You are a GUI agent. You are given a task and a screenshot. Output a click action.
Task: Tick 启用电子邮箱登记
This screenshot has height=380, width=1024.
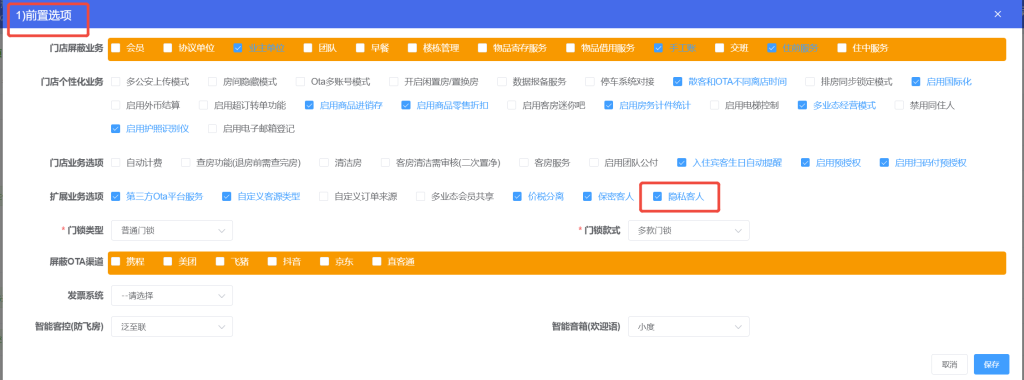coord(212,129)
